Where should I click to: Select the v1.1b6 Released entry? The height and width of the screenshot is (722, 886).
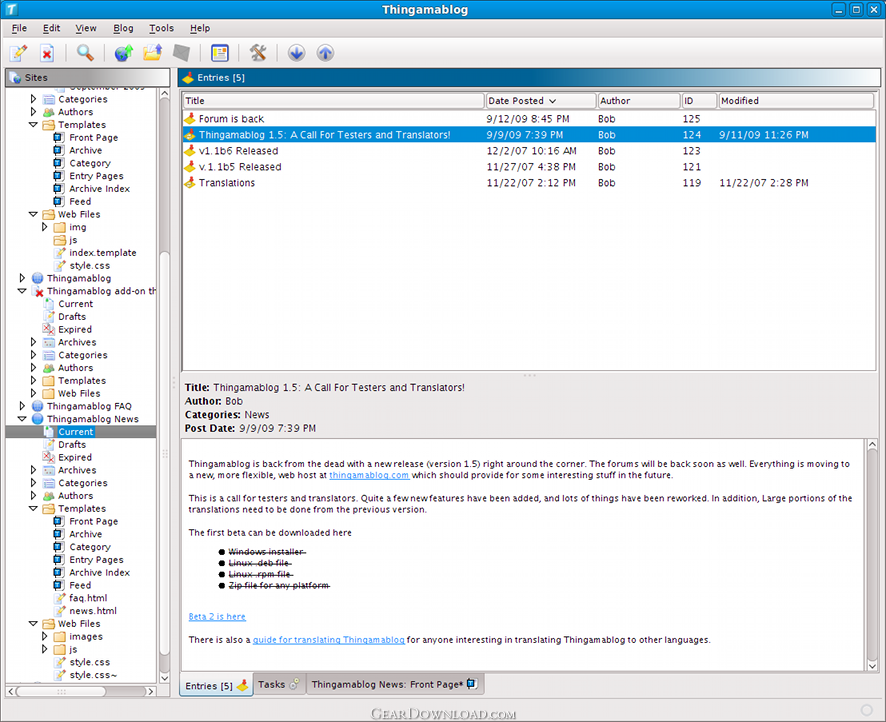[529, 151]
